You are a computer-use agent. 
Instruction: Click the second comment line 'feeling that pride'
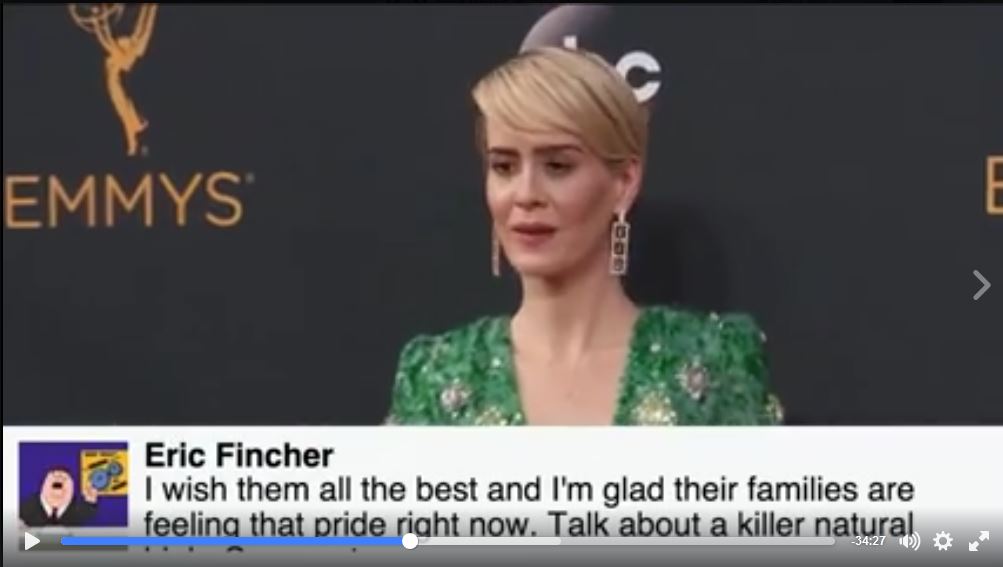(x=529, y=524)
